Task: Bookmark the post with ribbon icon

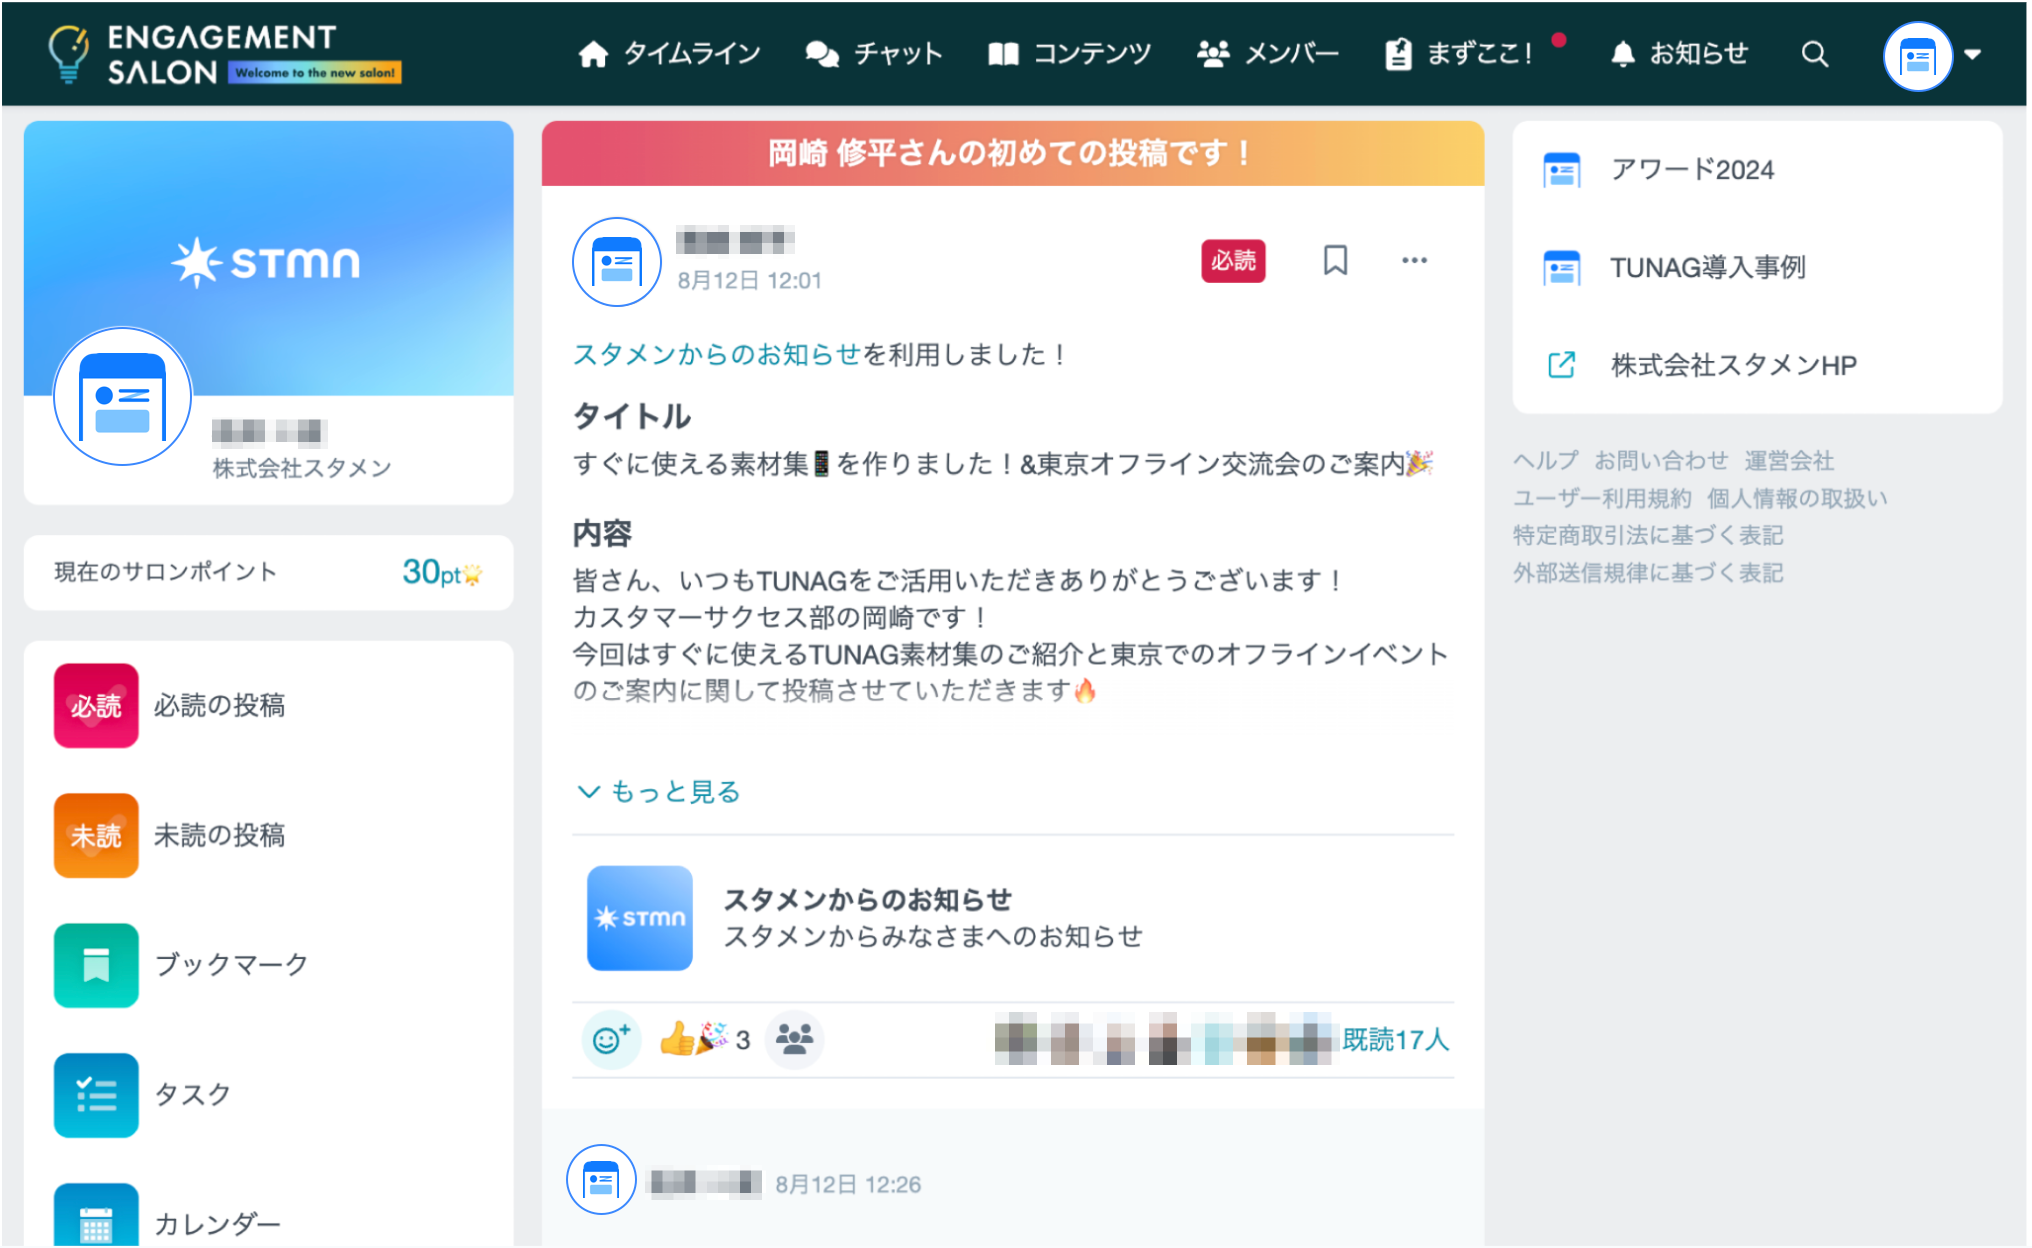Action: click(1335, 261)
